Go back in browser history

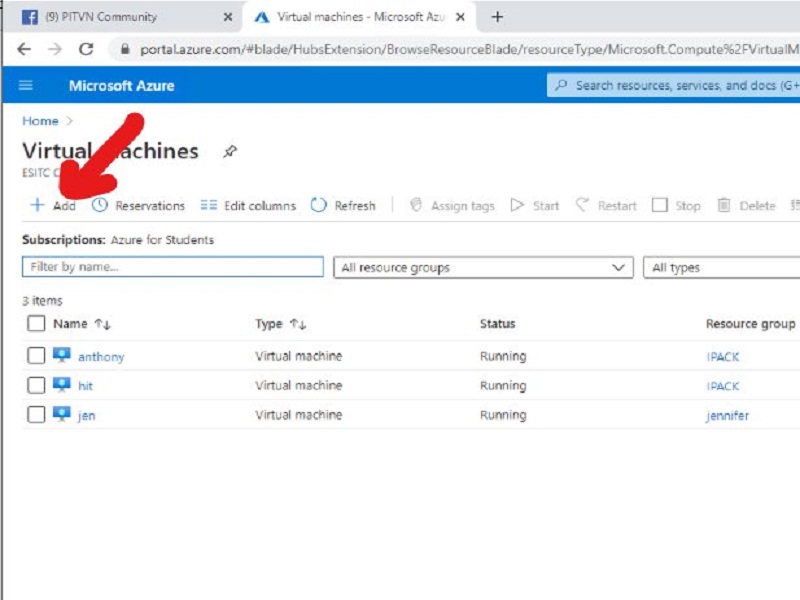[24, 49]
